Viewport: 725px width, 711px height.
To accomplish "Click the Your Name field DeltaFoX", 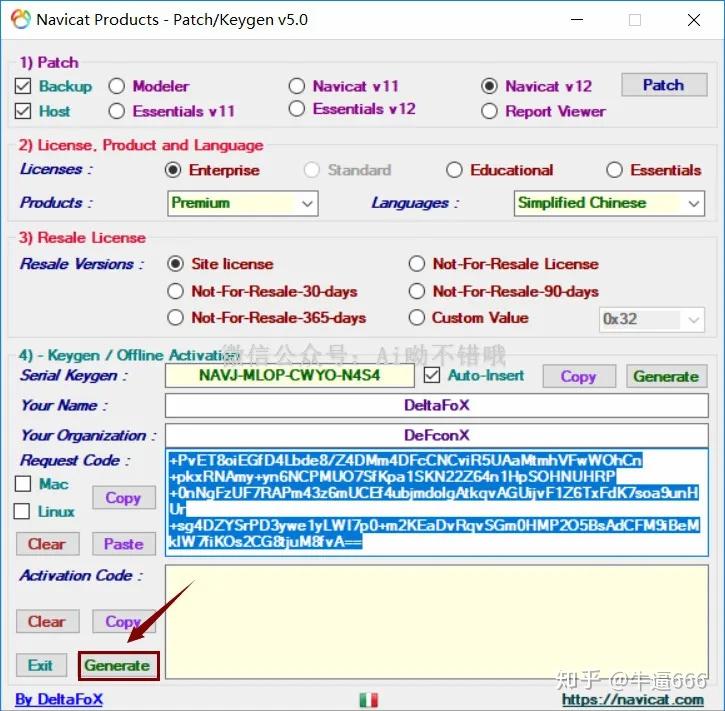I will pyautogui.click(x=436, y=405).
